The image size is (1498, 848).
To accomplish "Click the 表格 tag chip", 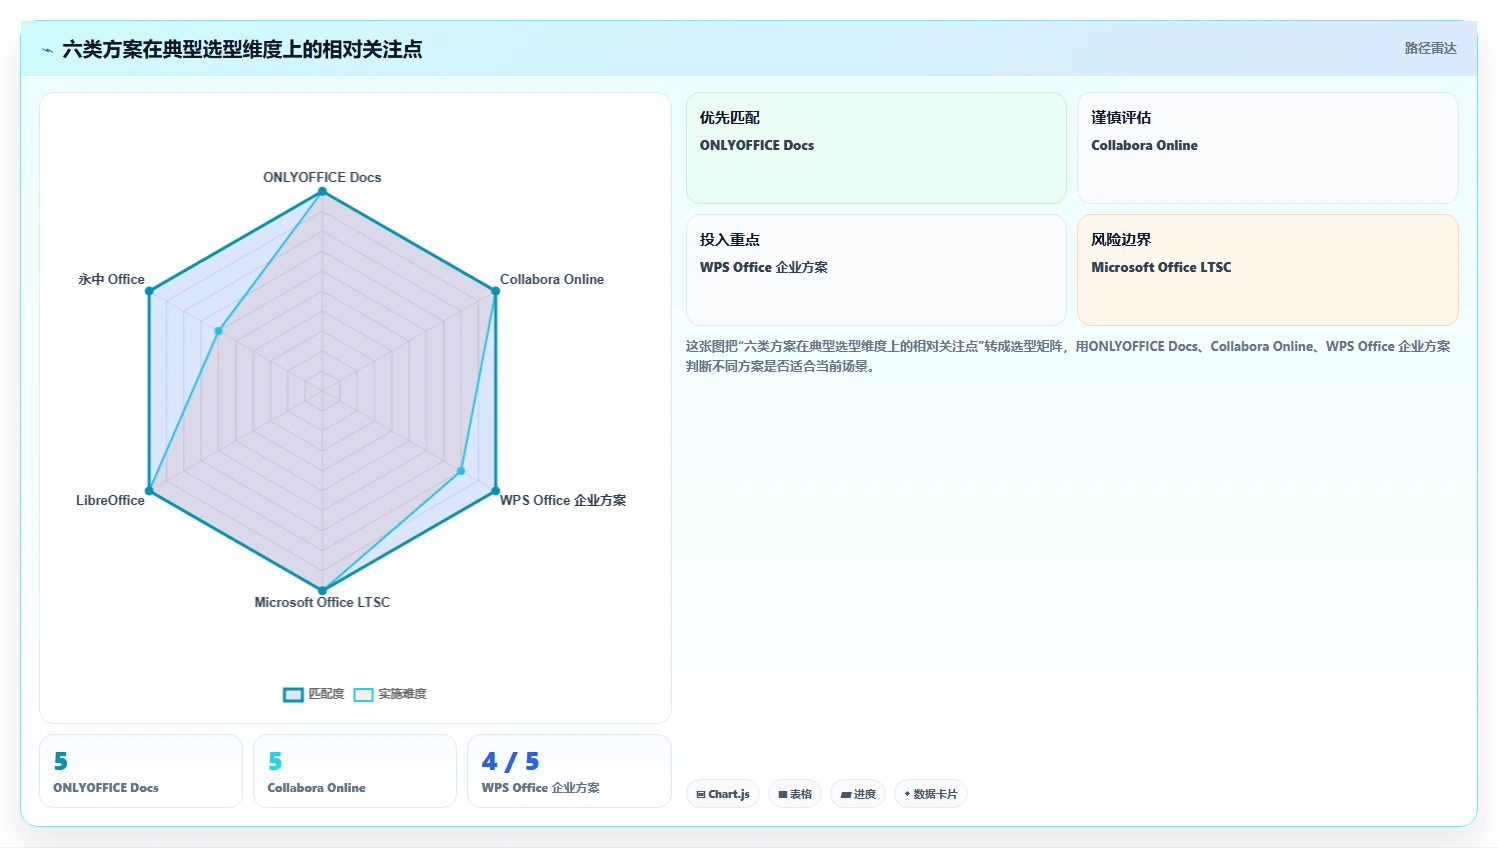I will tap(795, 794).
